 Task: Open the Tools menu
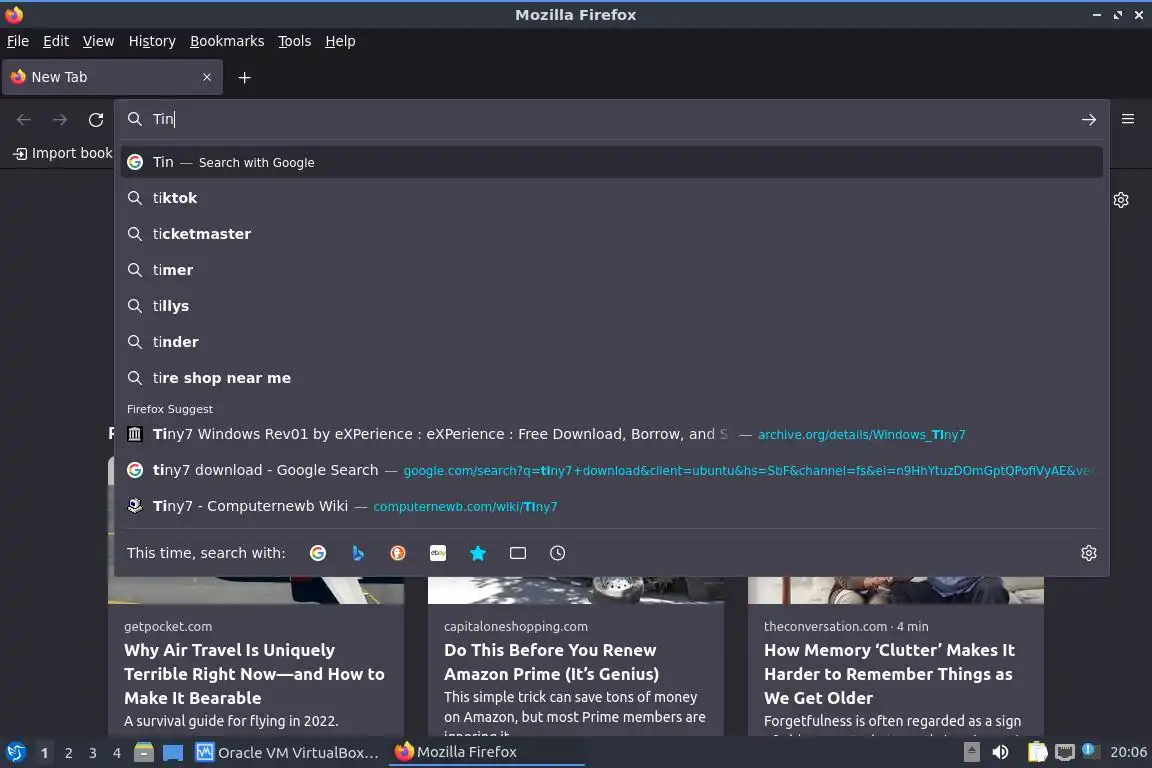295,41
